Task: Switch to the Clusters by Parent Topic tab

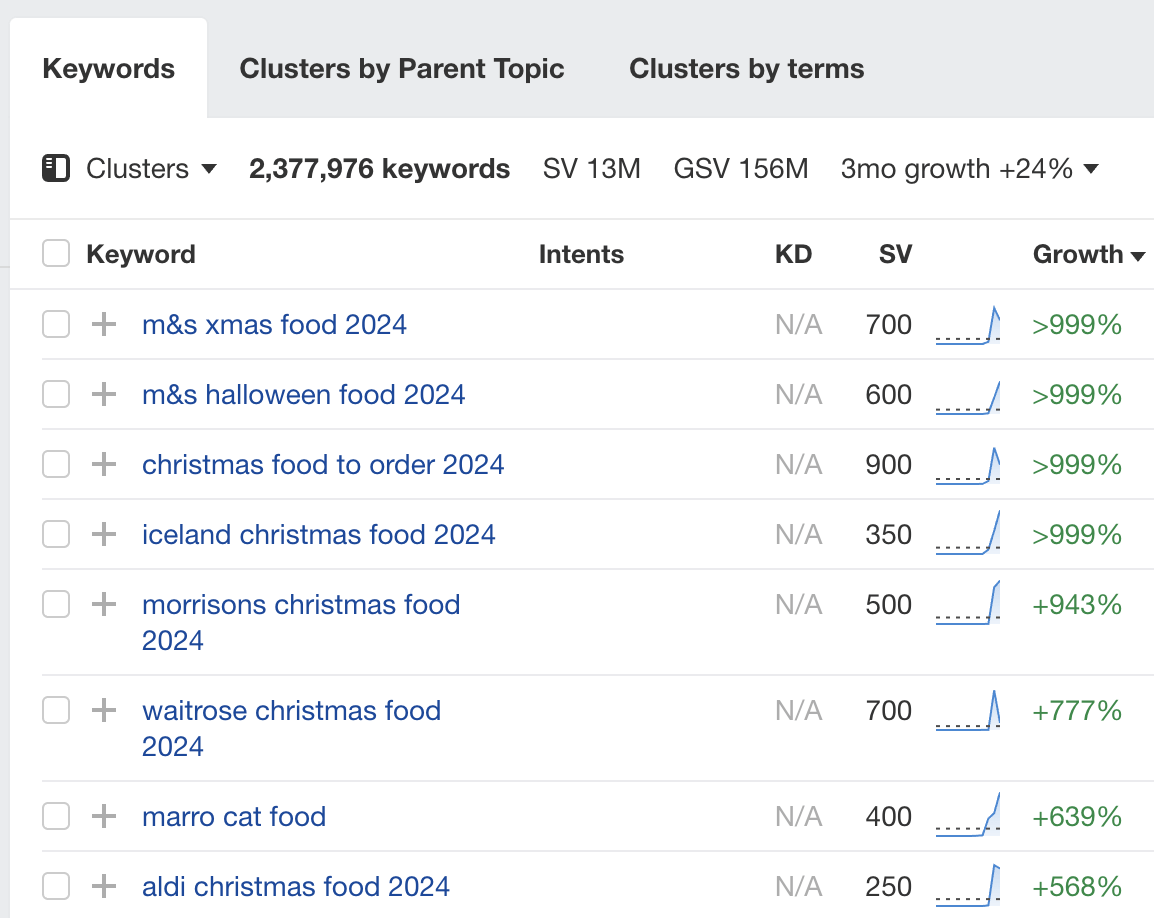Action: pos(401,68)
